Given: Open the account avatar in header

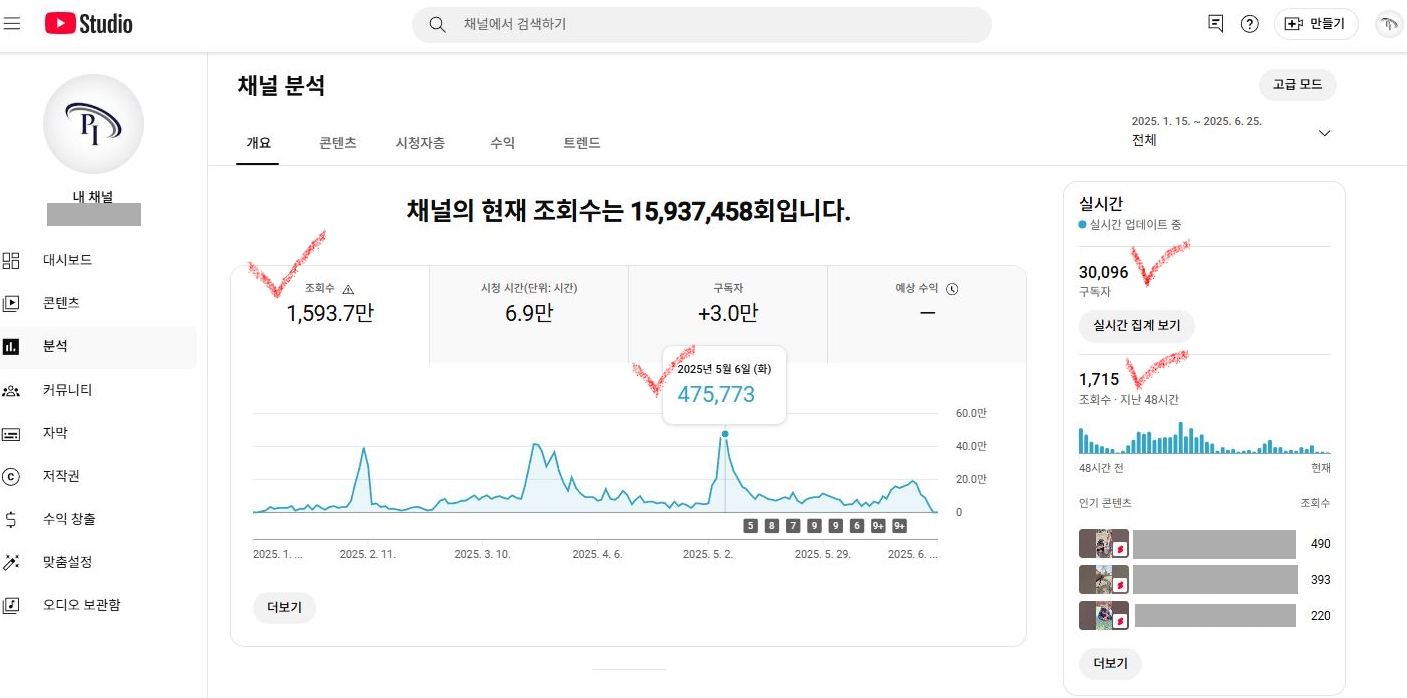Looking at the screenshot, I should click(x=1389, y=24).
